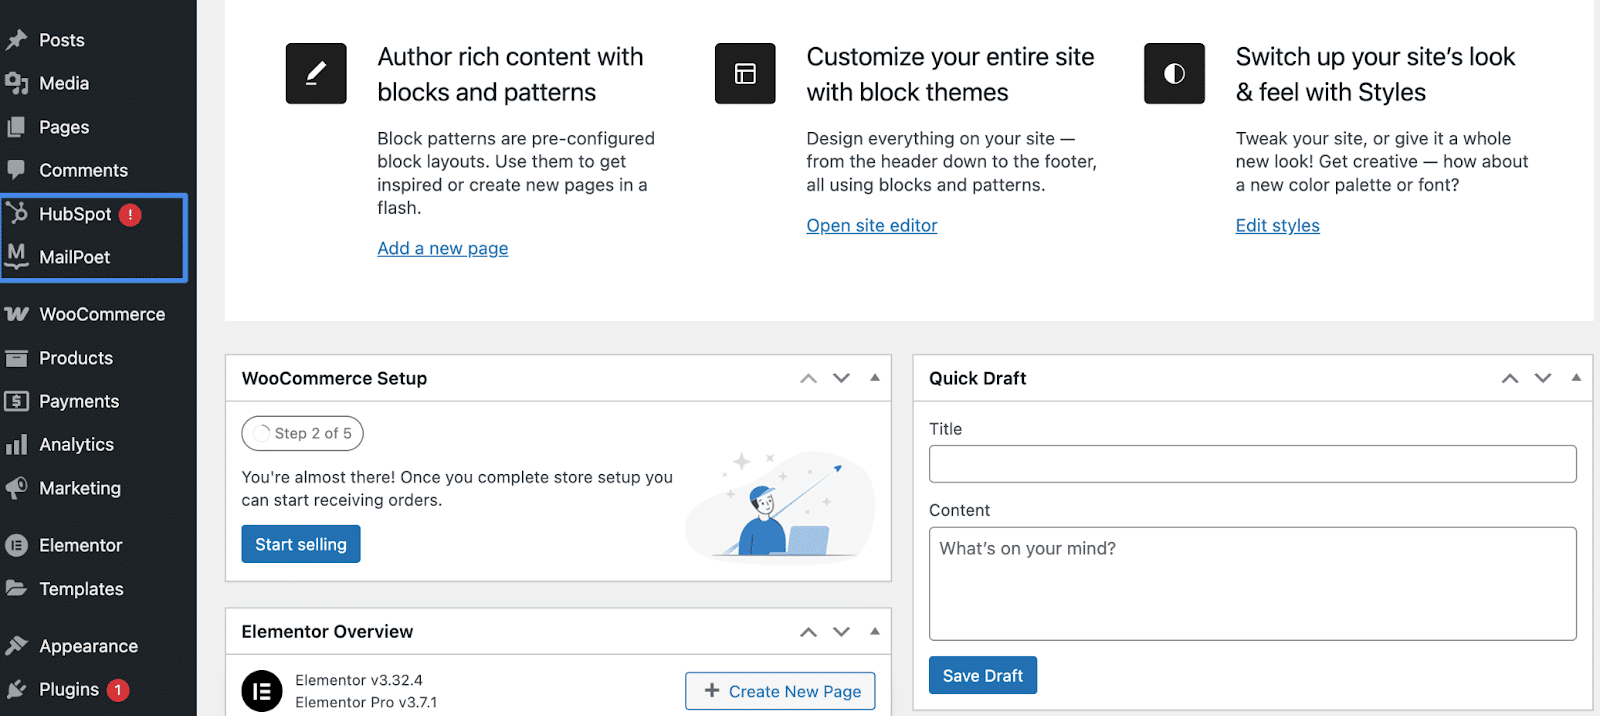Image resolution: width=1600 pixels, height=716 pixels.
Task: Click the Media icon in sidebar
Action: click(16, 83)
